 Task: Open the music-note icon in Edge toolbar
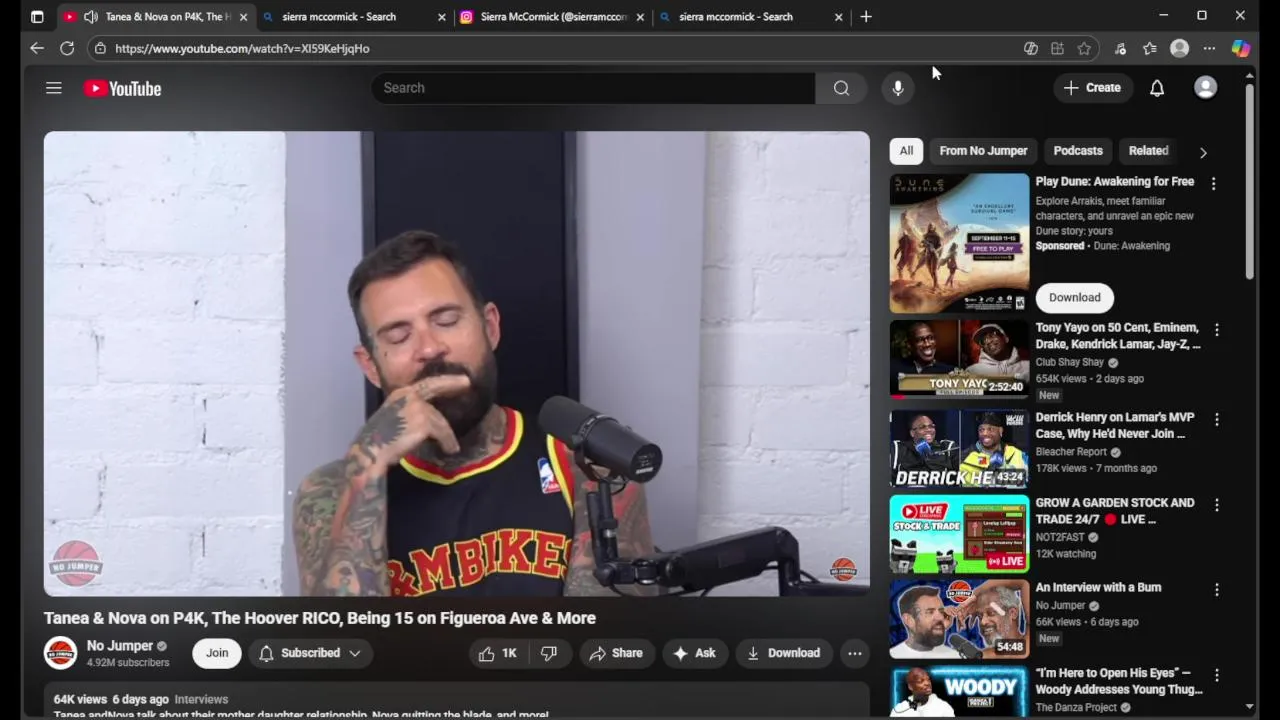click(1120, 48)
